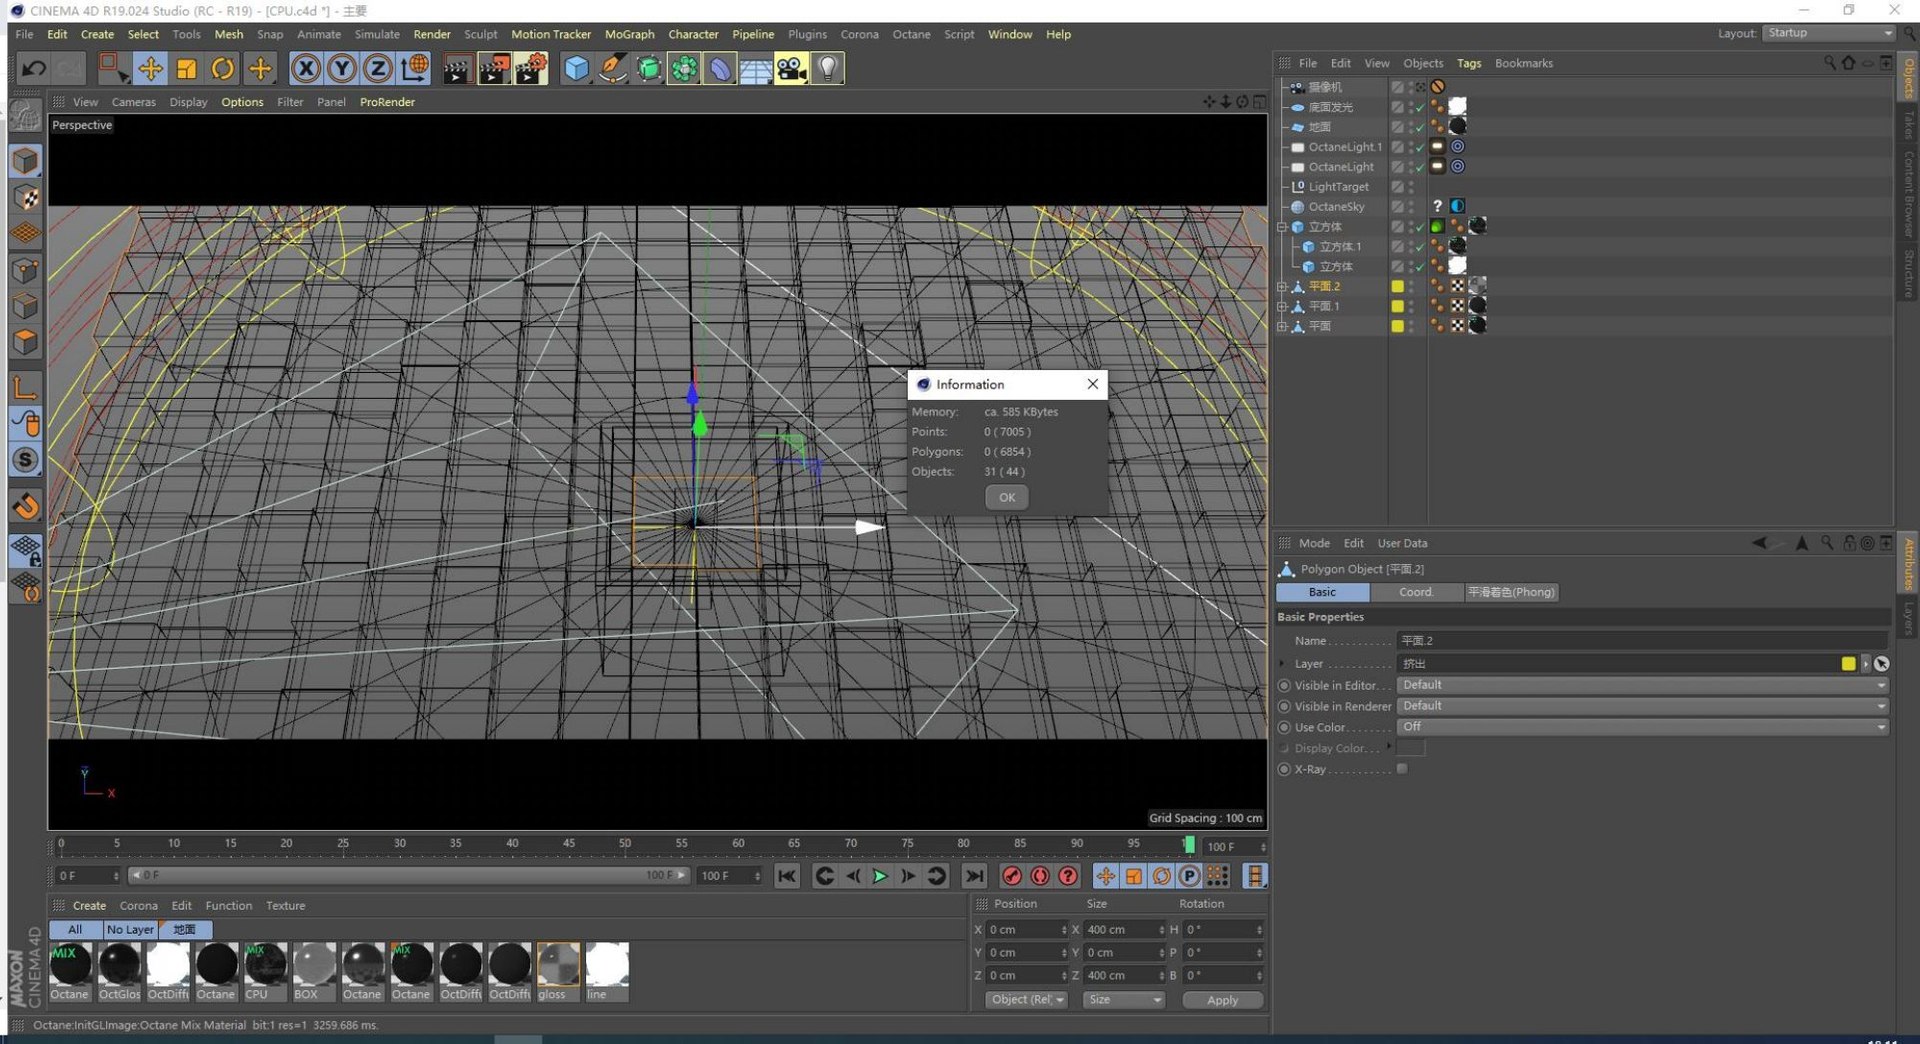Click the Apply button
1920x1044 pixels.
tap(1222, 1000)
